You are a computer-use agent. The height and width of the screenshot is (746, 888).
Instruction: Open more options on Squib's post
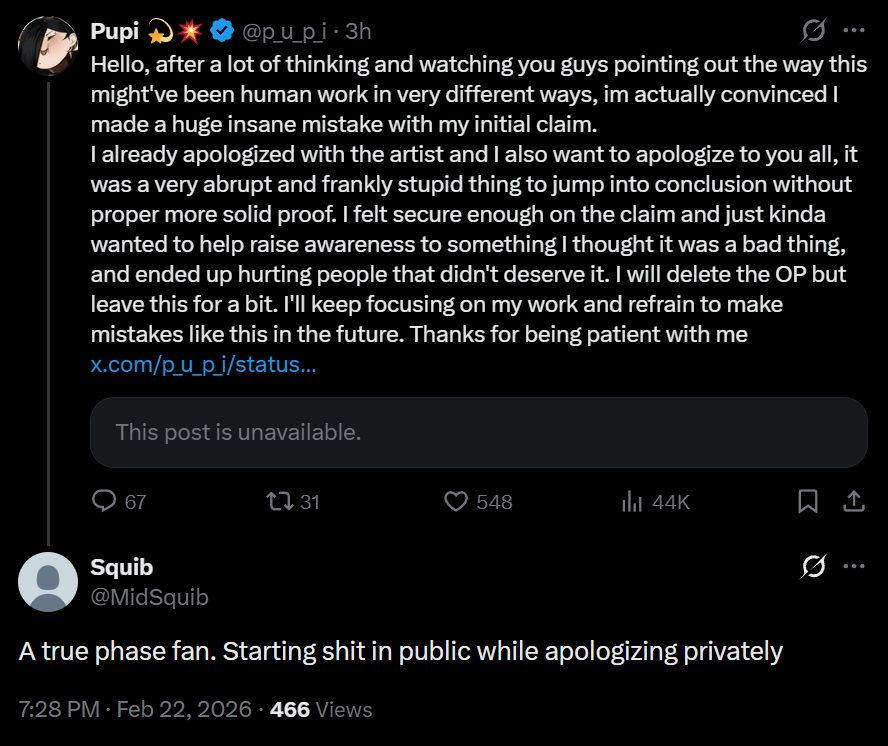853,567
